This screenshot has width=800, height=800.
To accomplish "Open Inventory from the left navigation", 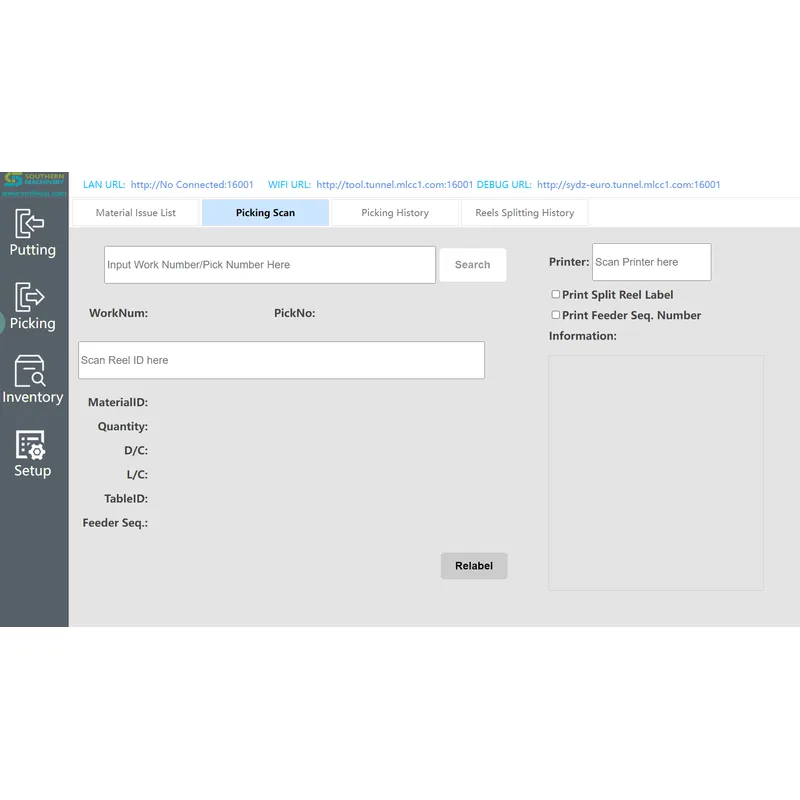I will (33, 382).
